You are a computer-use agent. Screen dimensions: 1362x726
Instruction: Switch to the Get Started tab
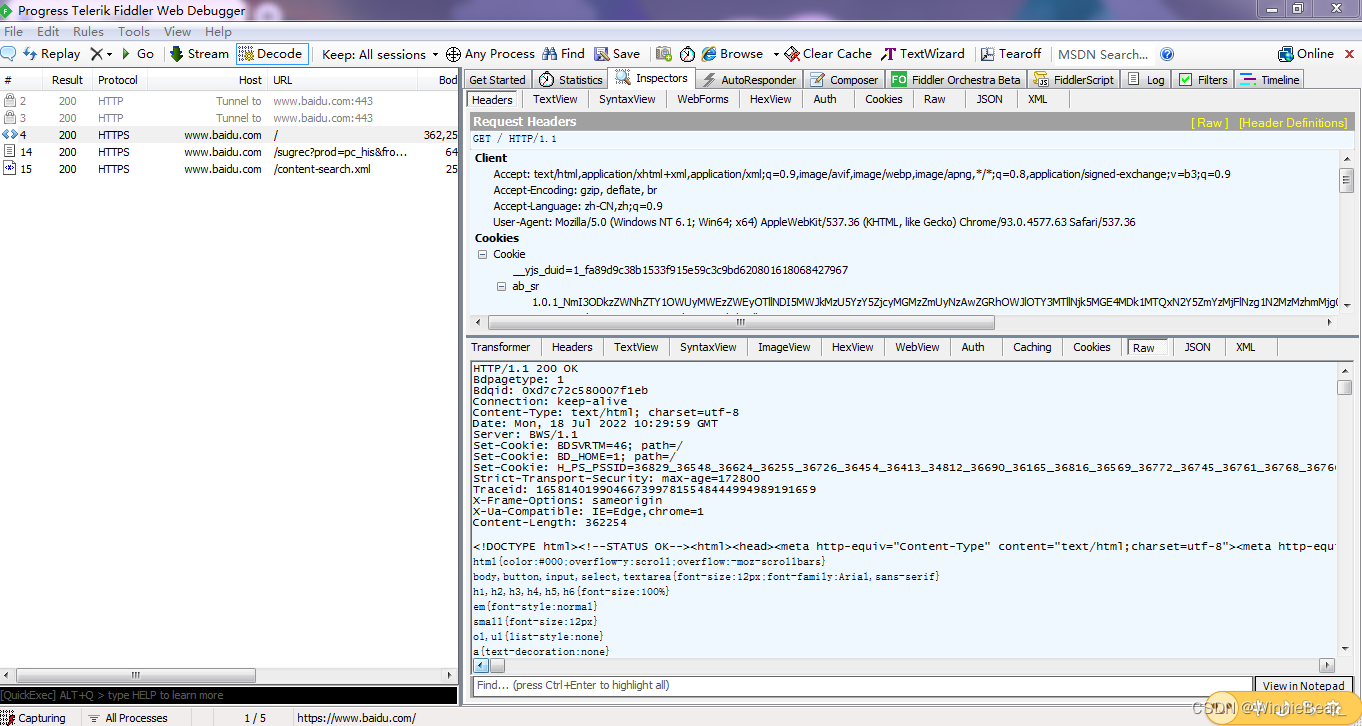(x=497, y=80)
